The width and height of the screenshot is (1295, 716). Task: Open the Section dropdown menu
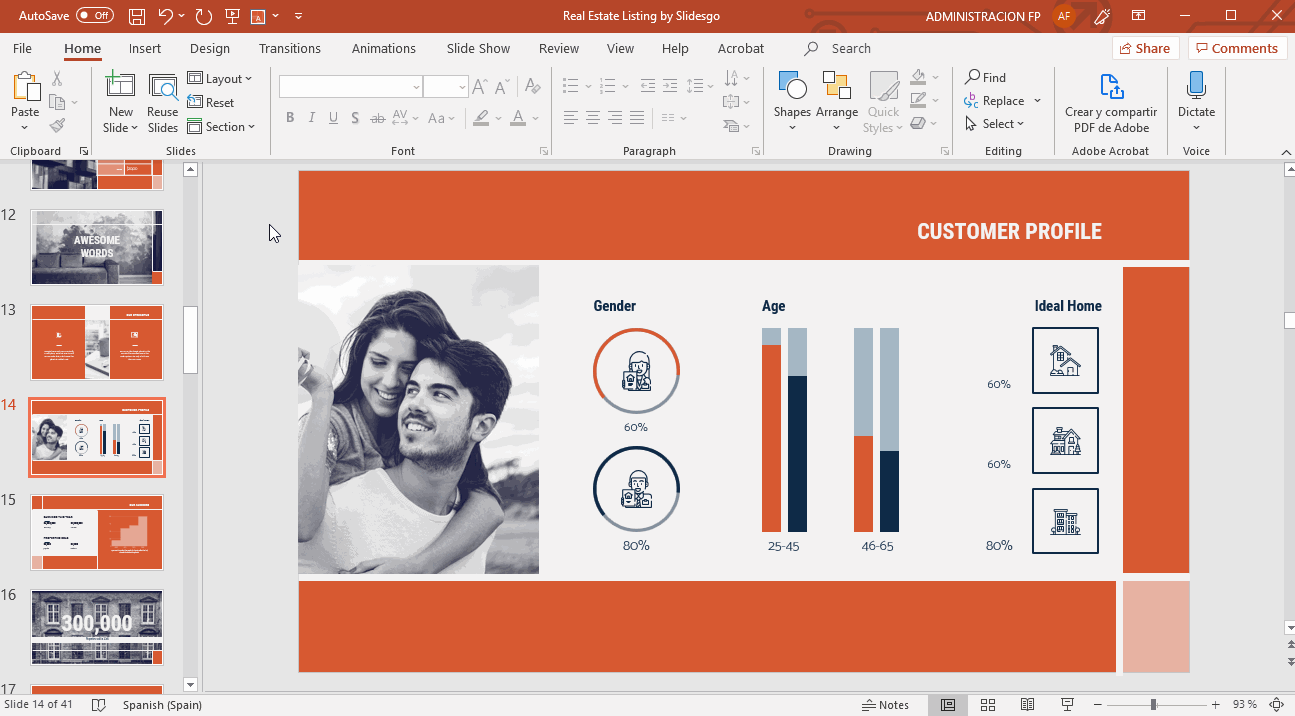pyautogui.click(x=222, y=127)
